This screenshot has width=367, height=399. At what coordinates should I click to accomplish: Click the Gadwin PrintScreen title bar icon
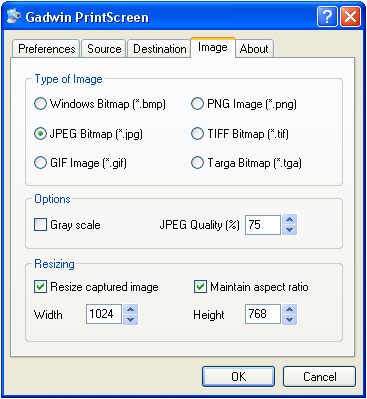point(14,16)
